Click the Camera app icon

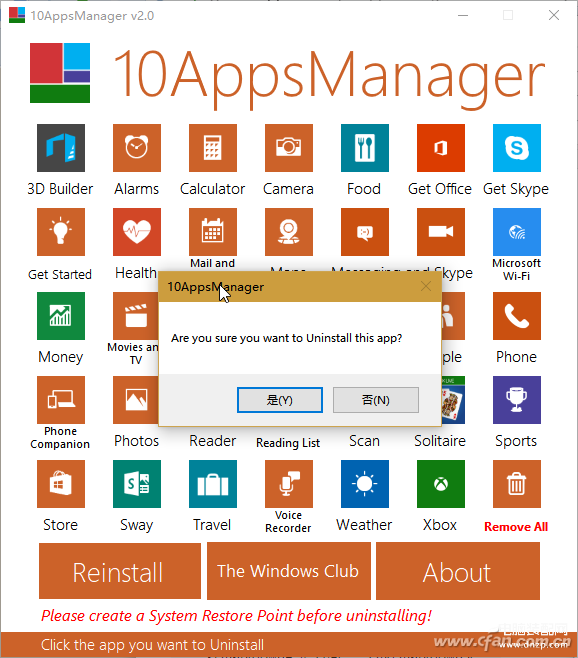289,148
